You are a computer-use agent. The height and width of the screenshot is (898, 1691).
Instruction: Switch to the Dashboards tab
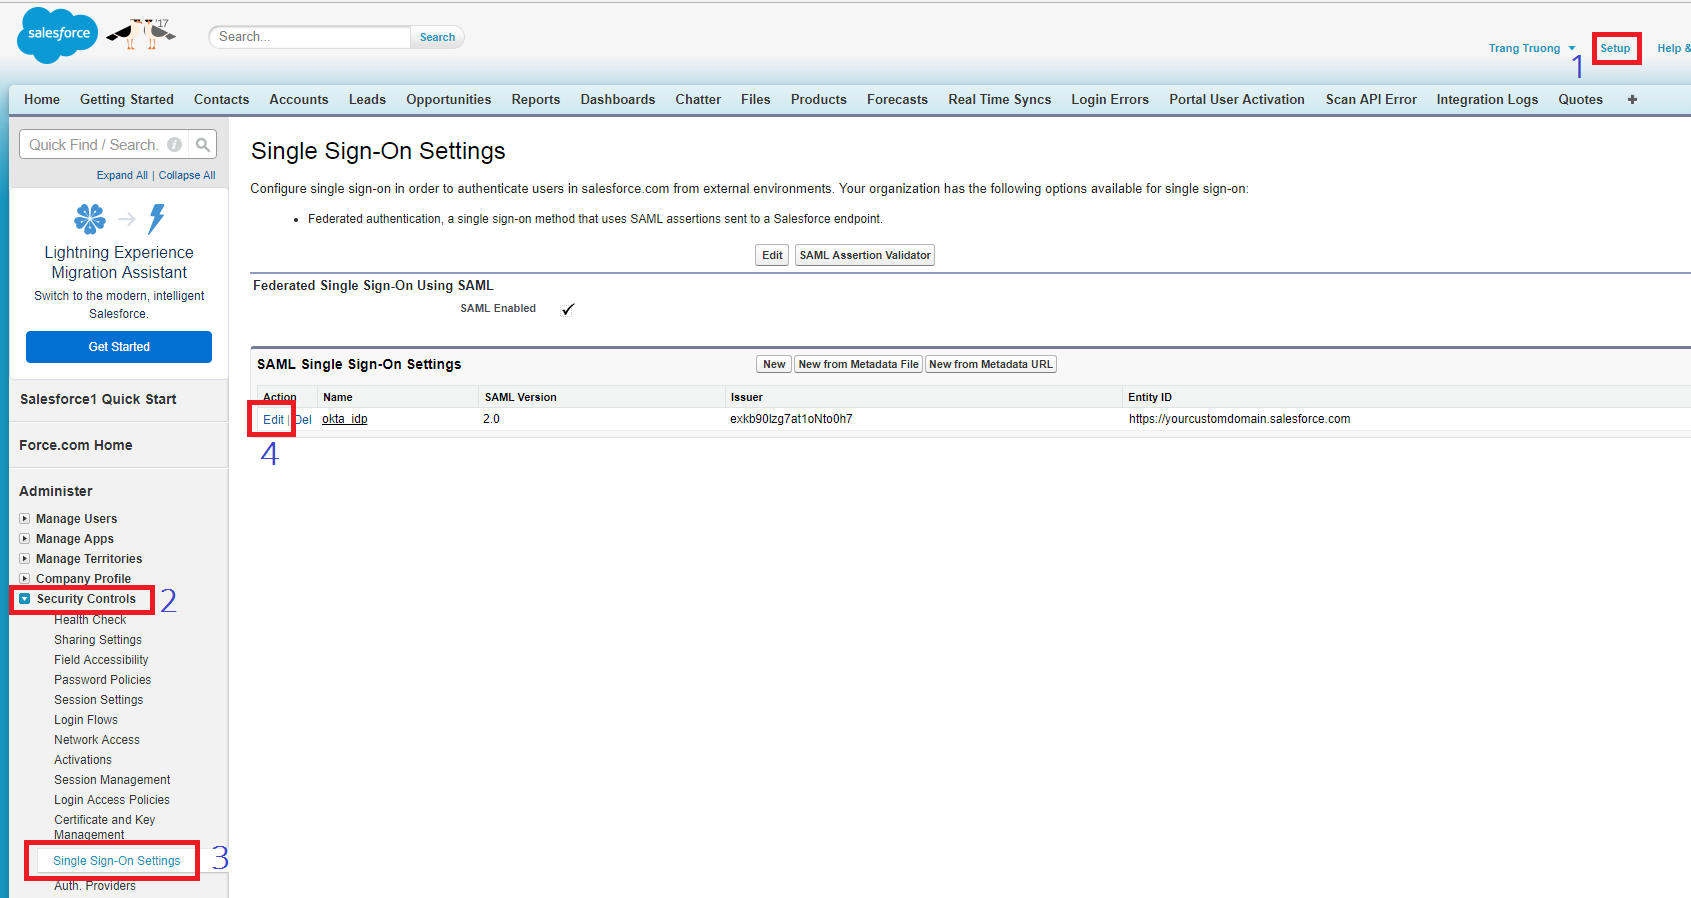(617, 100)
